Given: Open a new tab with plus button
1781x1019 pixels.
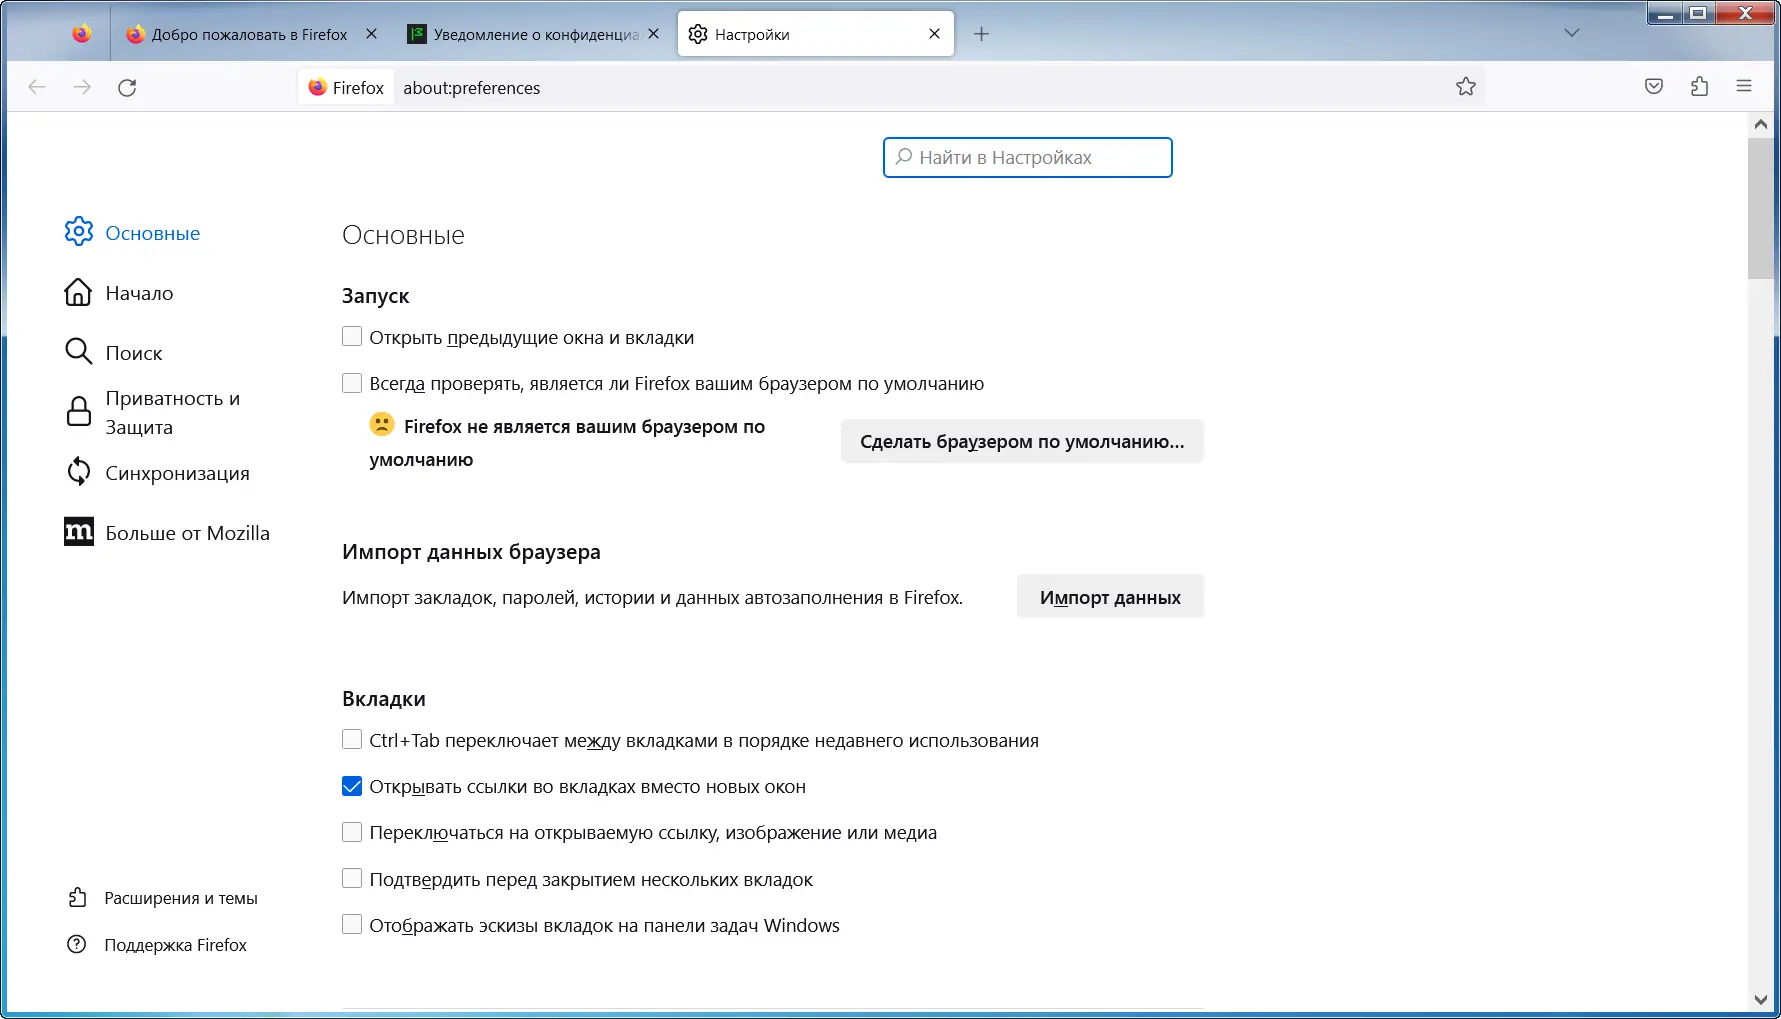Looking at the screenshot, I should pos(981,34).
